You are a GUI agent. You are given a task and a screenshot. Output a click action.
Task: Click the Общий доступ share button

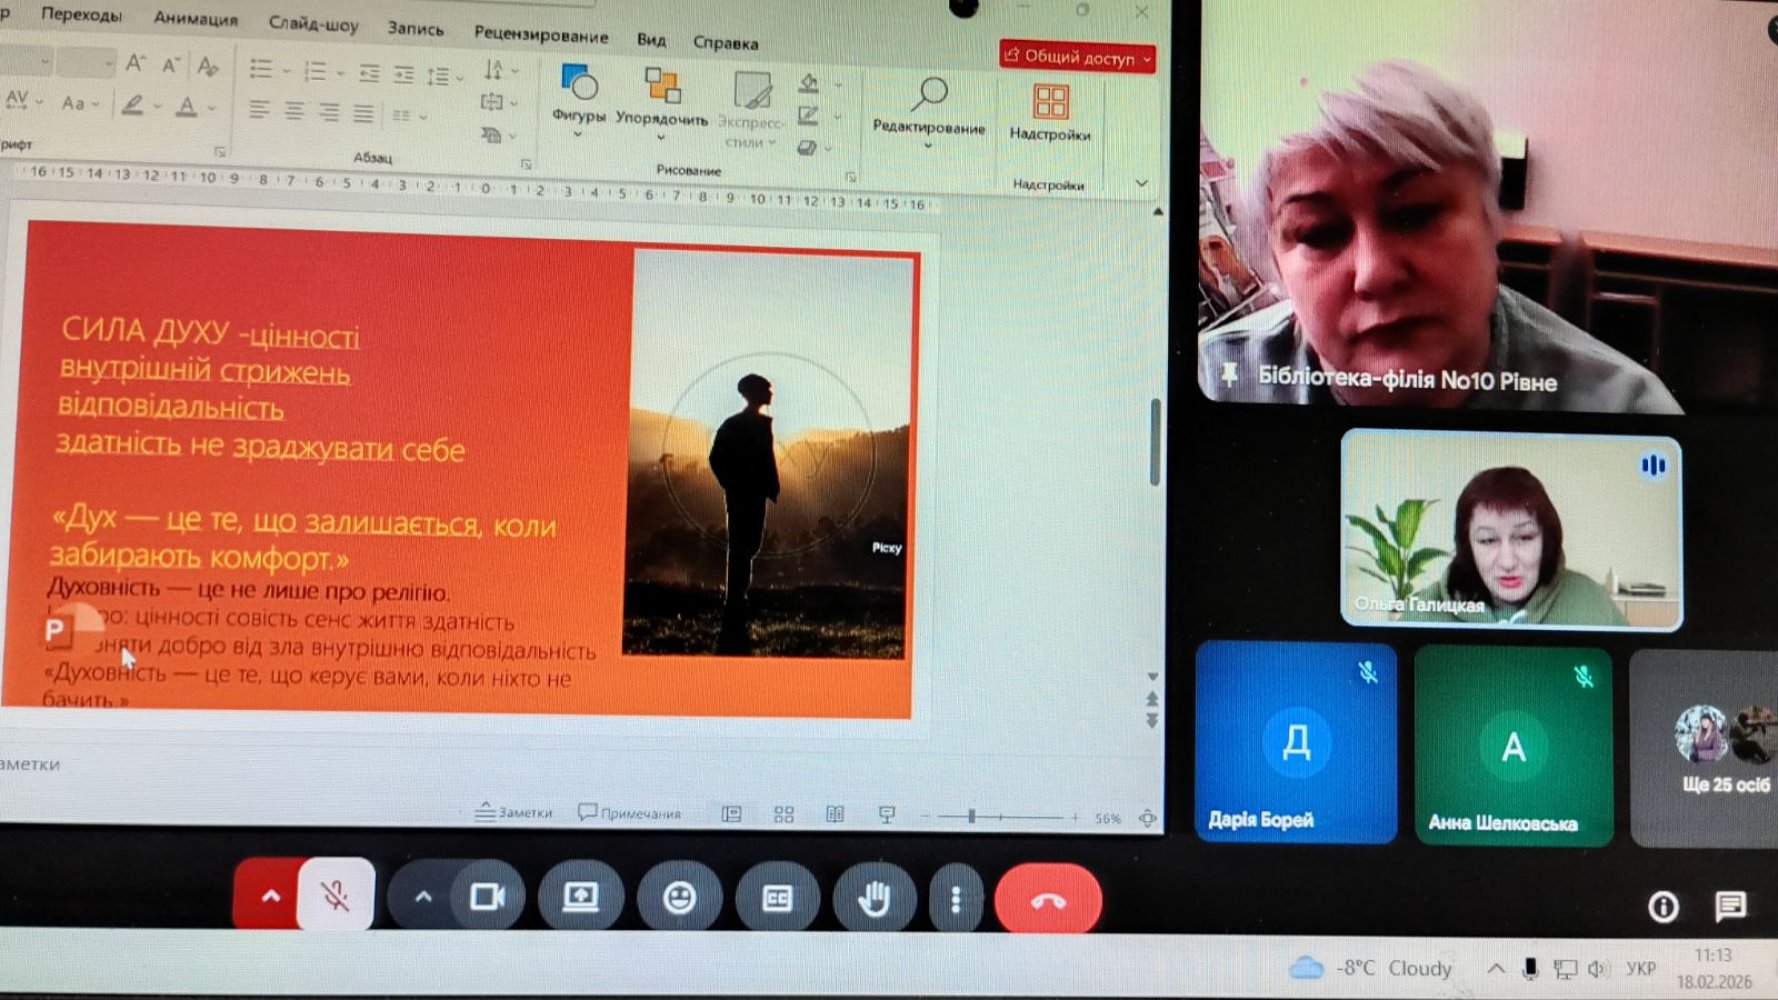coord(1077,58)
